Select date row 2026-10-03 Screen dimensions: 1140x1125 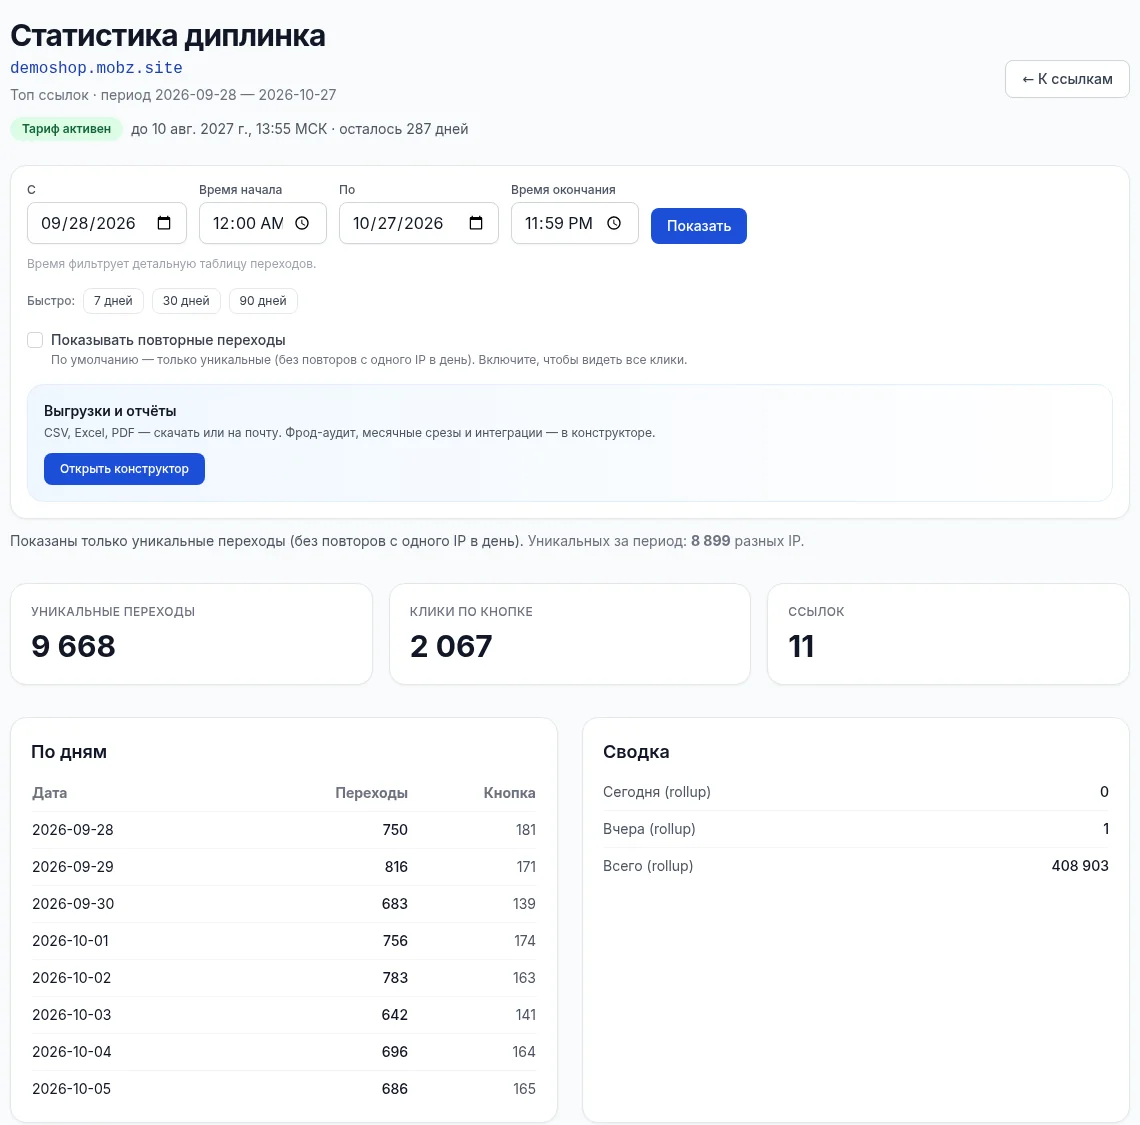(284, 1015)
